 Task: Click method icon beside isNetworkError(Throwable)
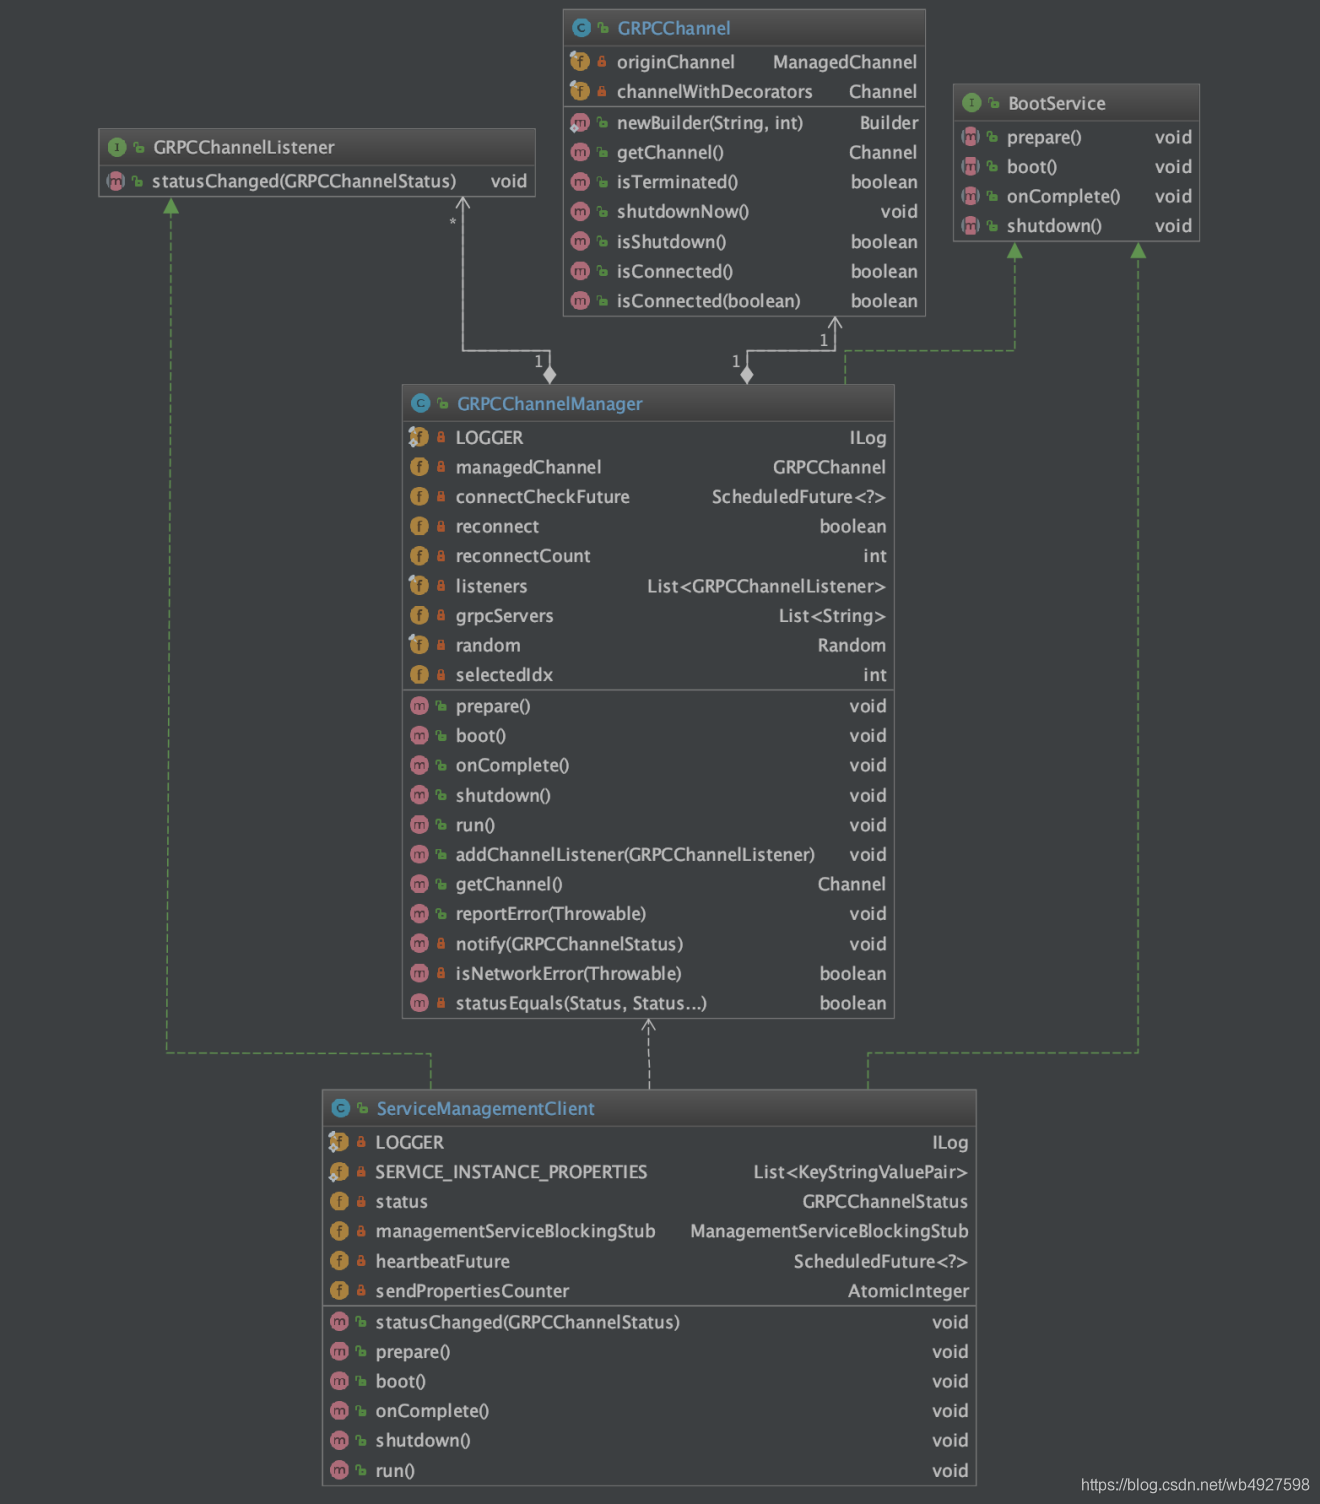point(419,973)
